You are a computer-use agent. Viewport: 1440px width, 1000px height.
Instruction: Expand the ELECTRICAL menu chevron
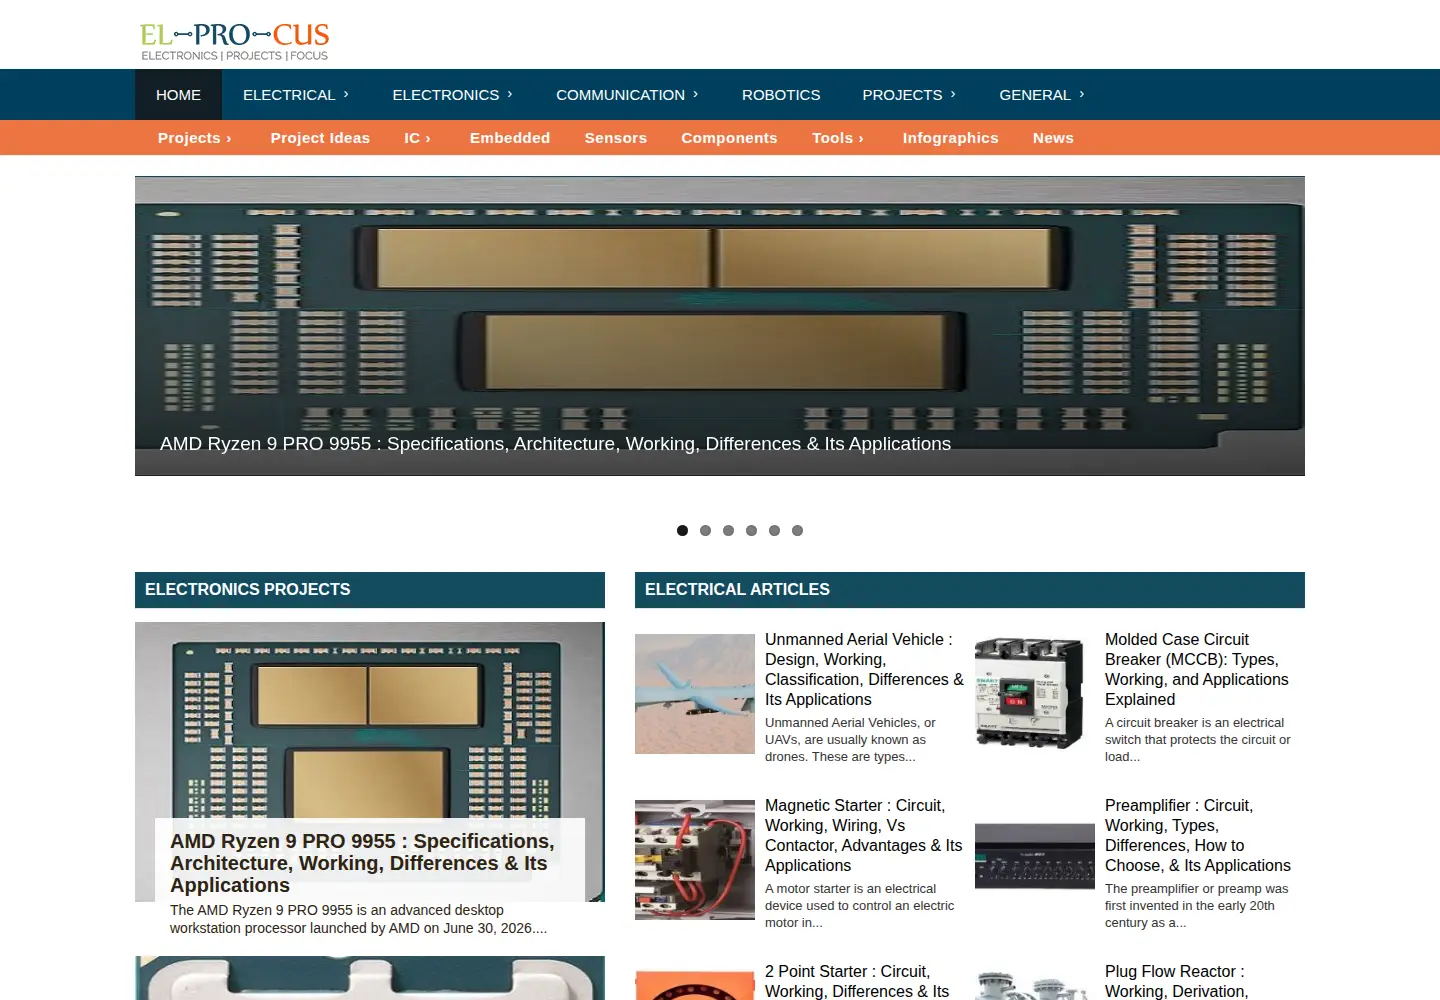346,94
